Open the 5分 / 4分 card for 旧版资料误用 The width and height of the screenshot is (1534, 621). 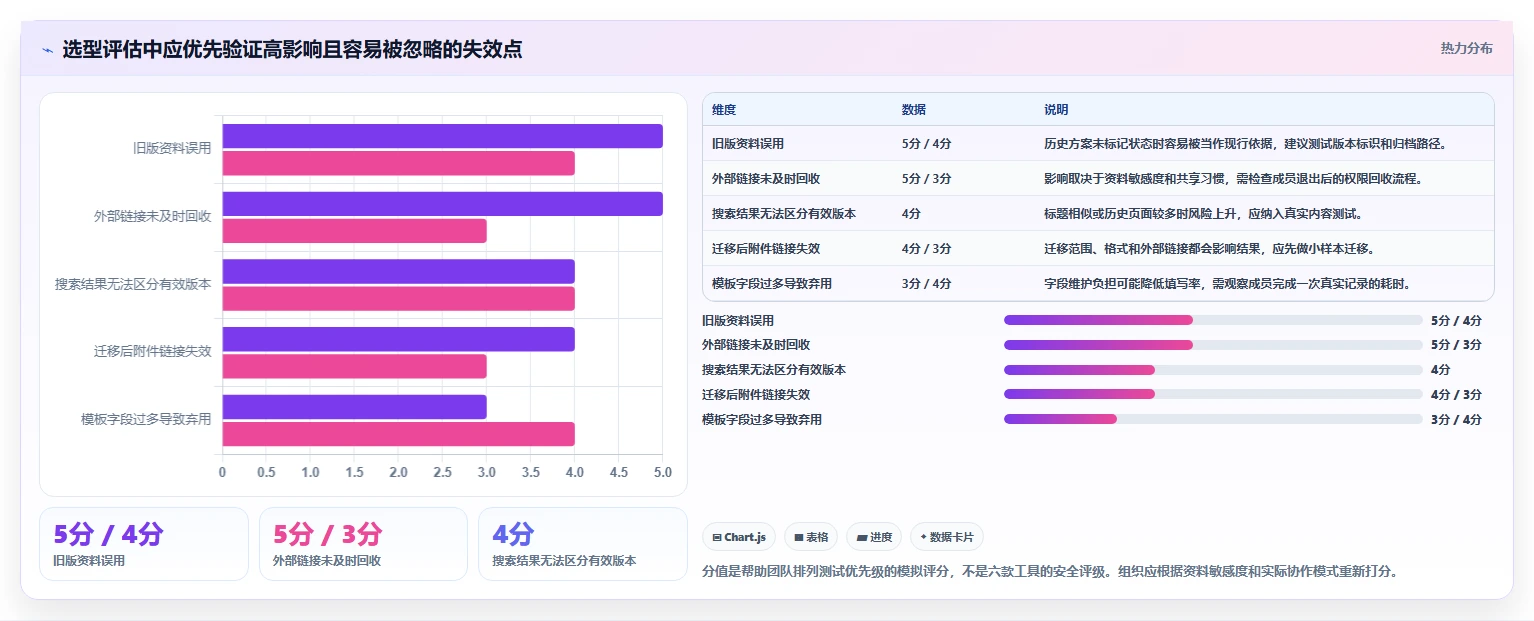tap(144, 544)
